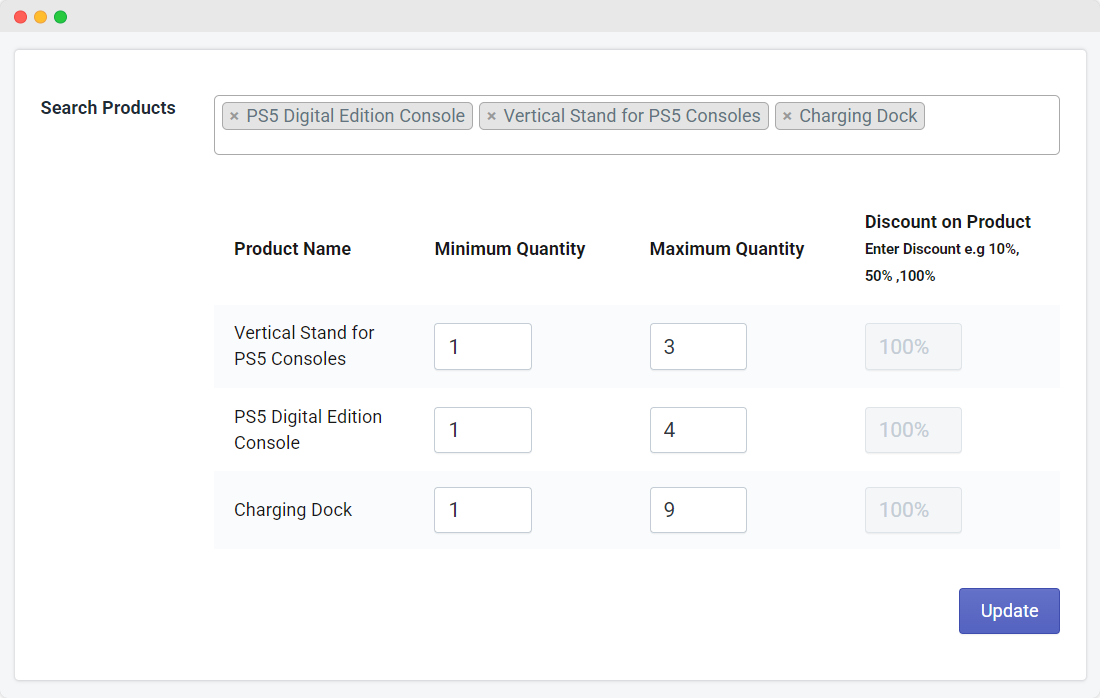Remove PS5 Digital Edition Console tag
The image size is (1100, 698).
click(234, 116)
